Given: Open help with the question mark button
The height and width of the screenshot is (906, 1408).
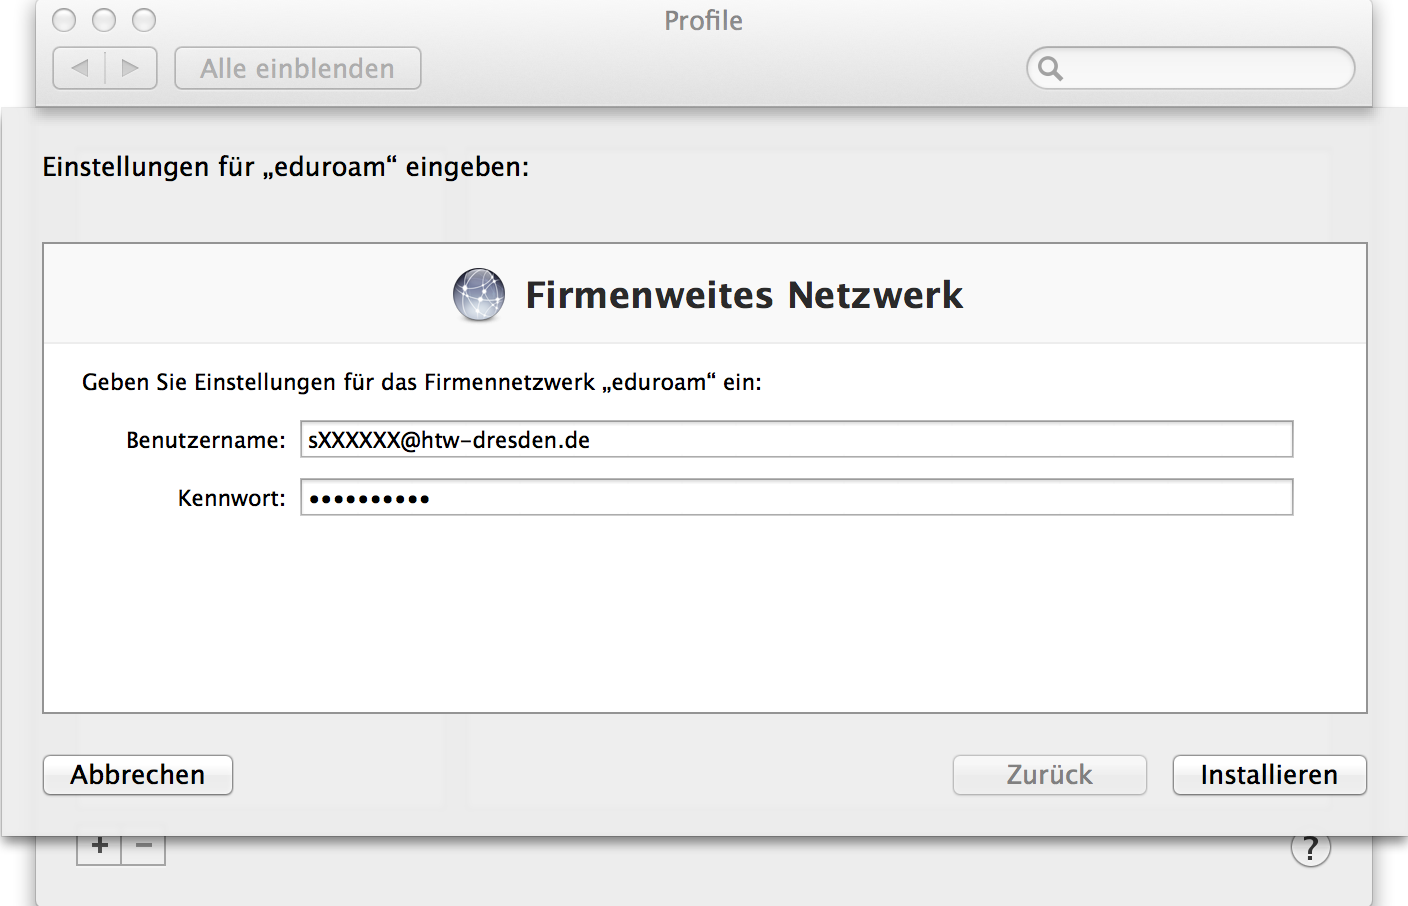Looking at the screenshot, I should 1310,848.
